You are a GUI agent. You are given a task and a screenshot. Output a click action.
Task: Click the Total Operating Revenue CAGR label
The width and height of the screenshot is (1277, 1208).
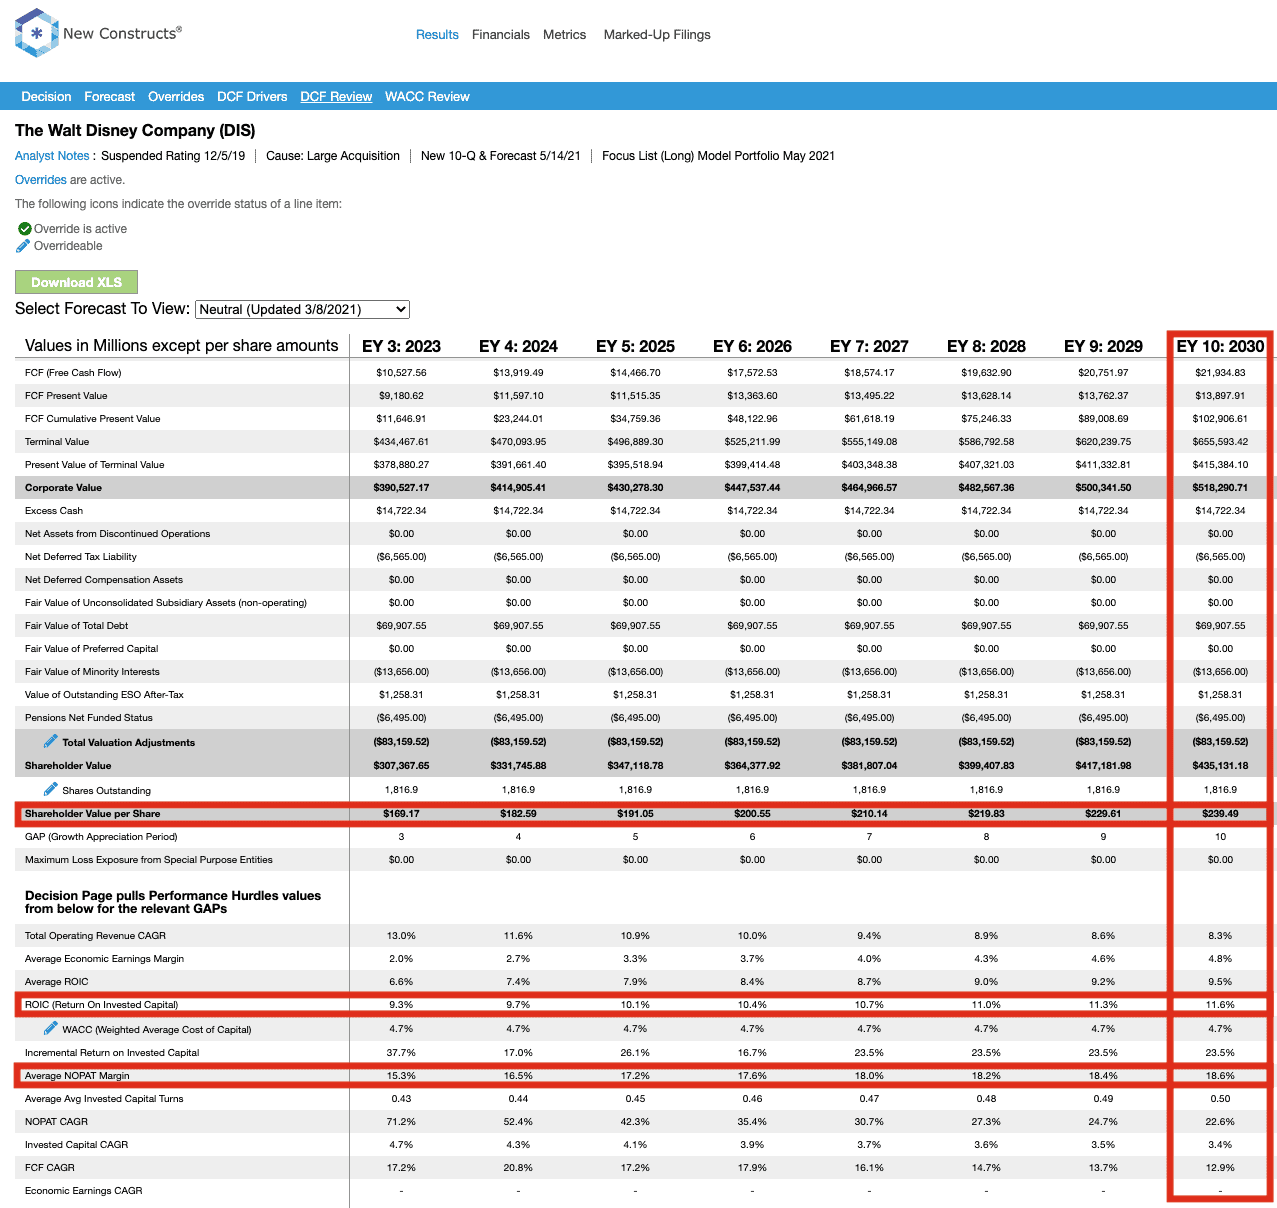pyautogui.click(x=95, y=936)
